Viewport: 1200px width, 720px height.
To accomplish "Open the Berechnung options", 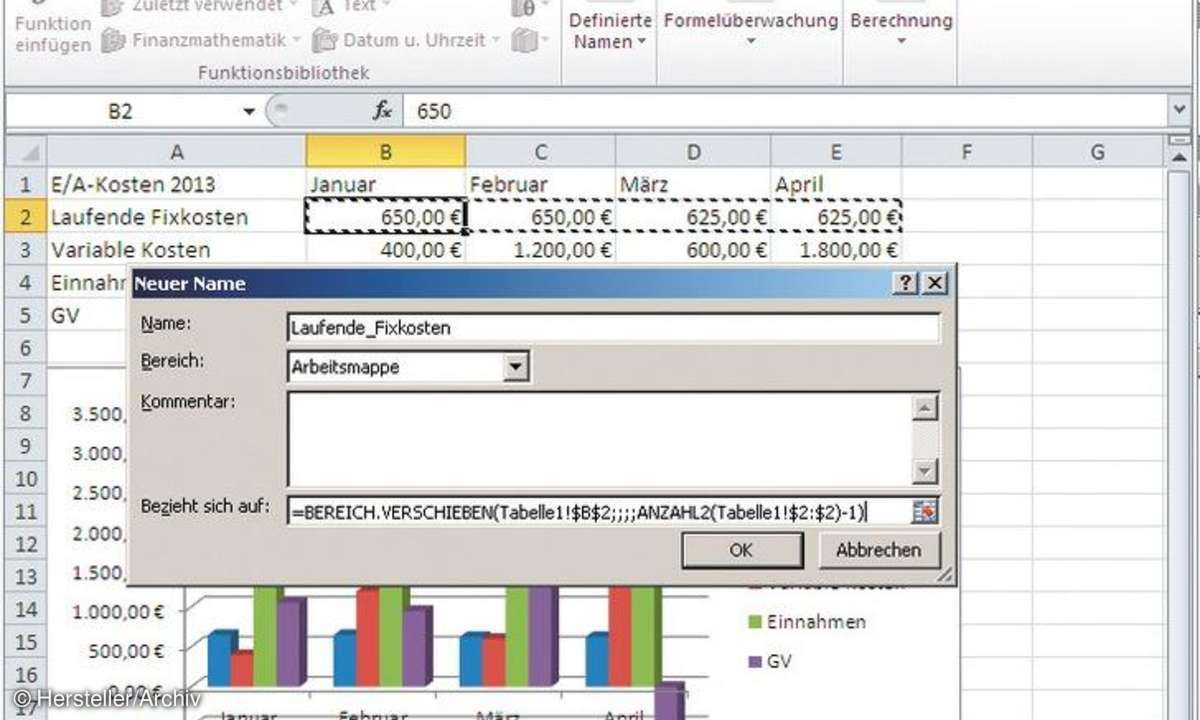I will click(900, 29).
